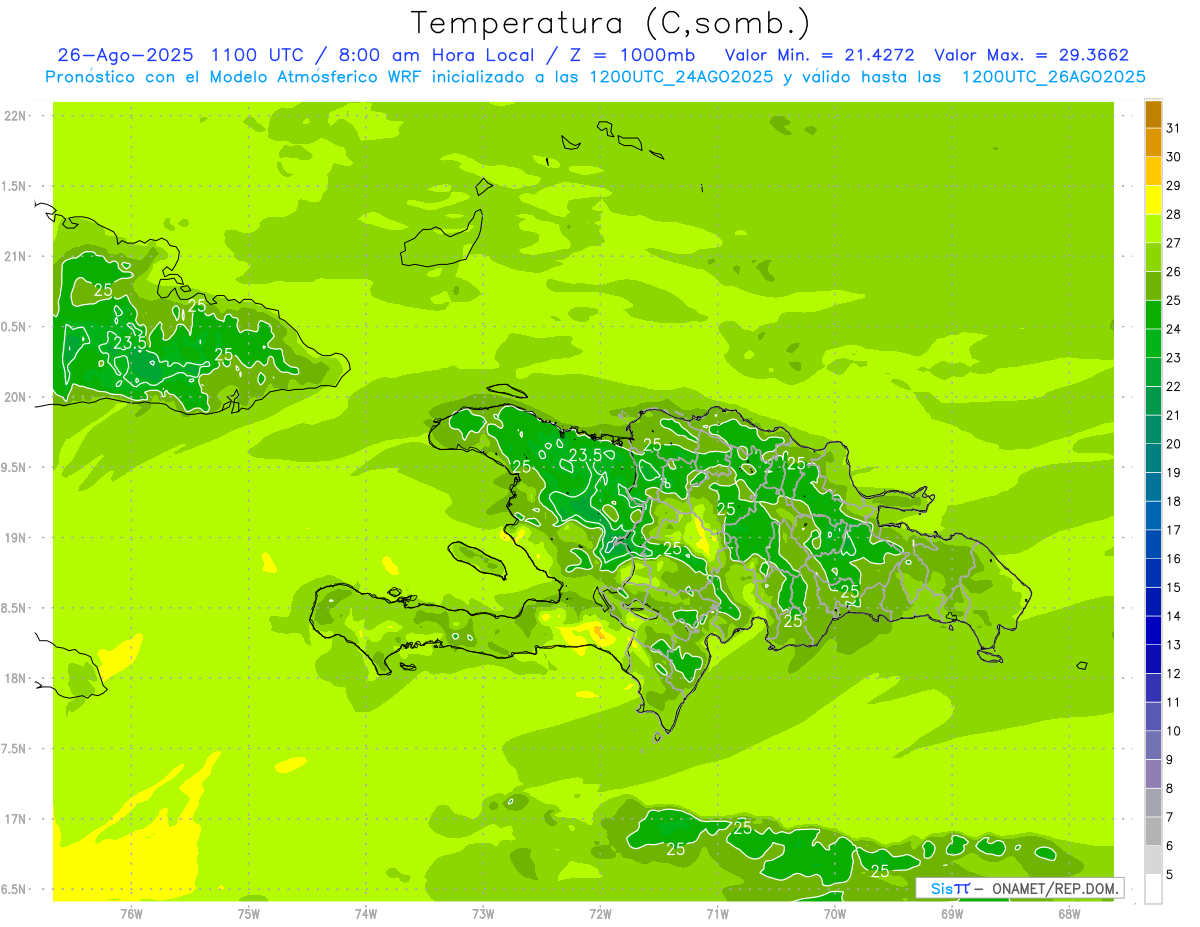Click Valor Min. = 21.4272

click(820, 55)
